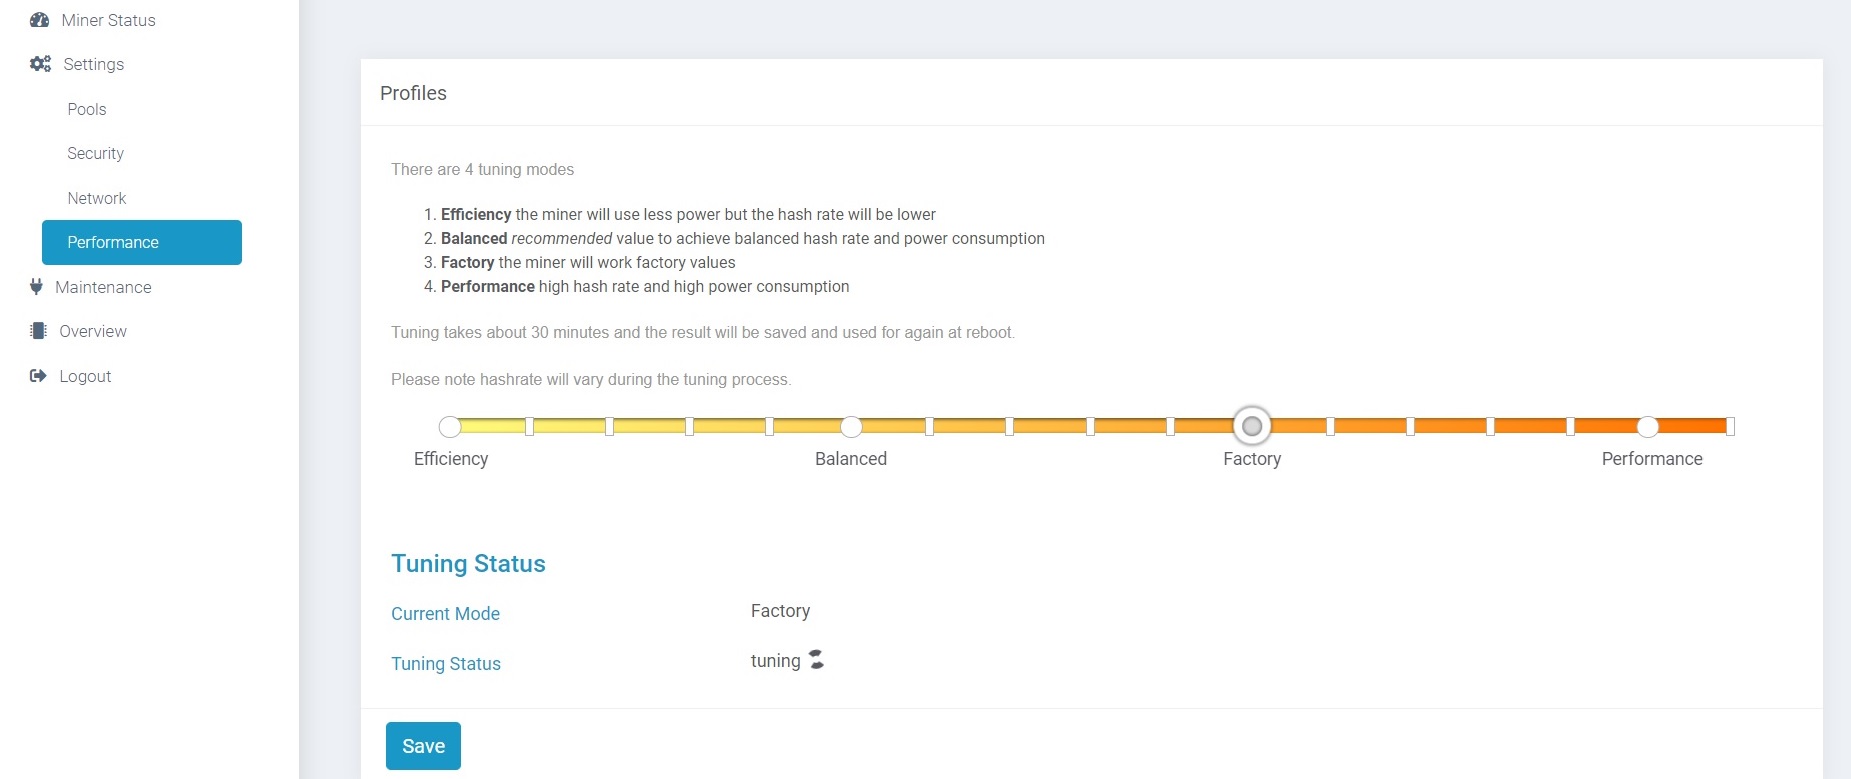Image resolution: width=1851 pixels, height=779 pixels.
Task: Save the tuning profile
Action: (423, 746)
